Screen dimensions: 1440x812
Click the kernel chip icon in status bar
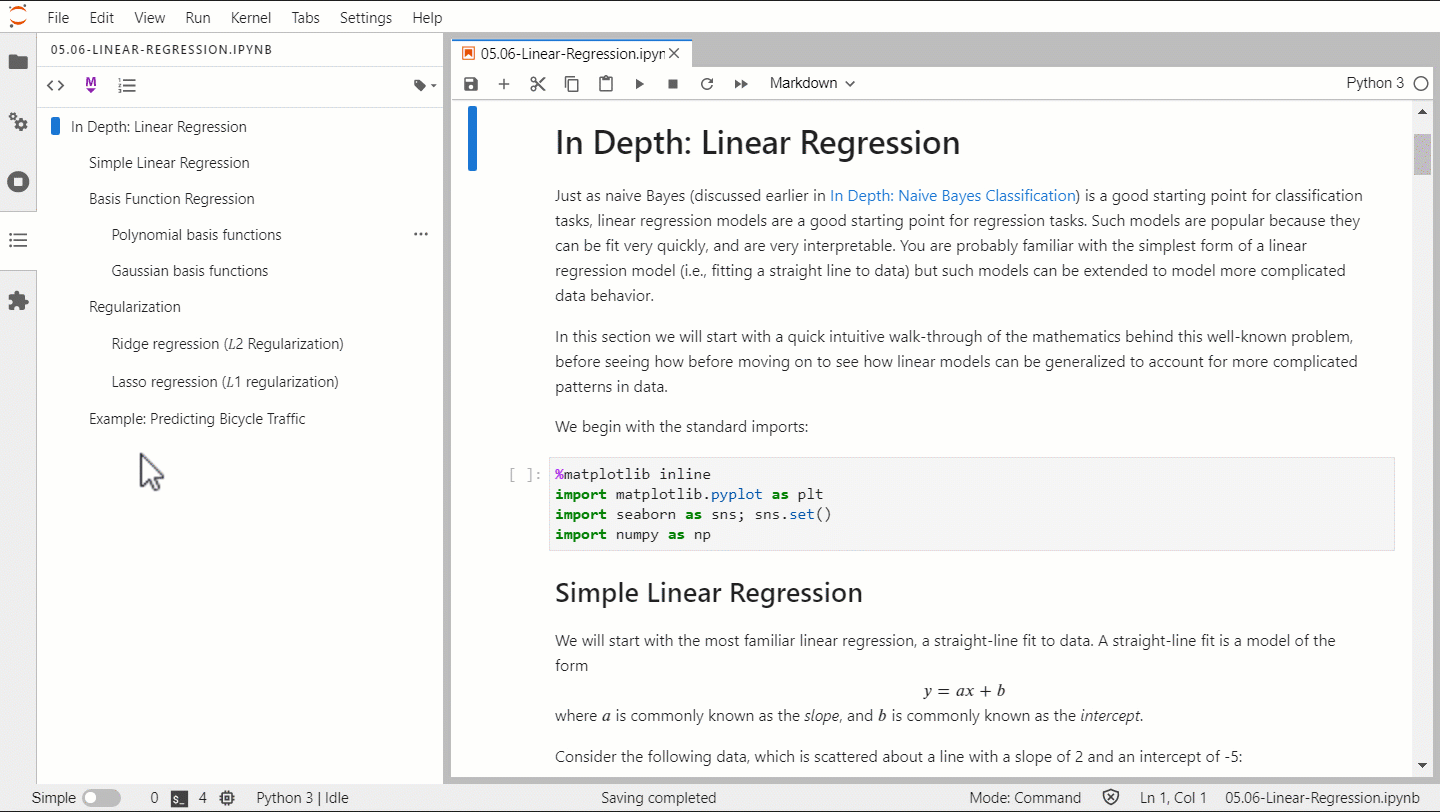(227, 798)
